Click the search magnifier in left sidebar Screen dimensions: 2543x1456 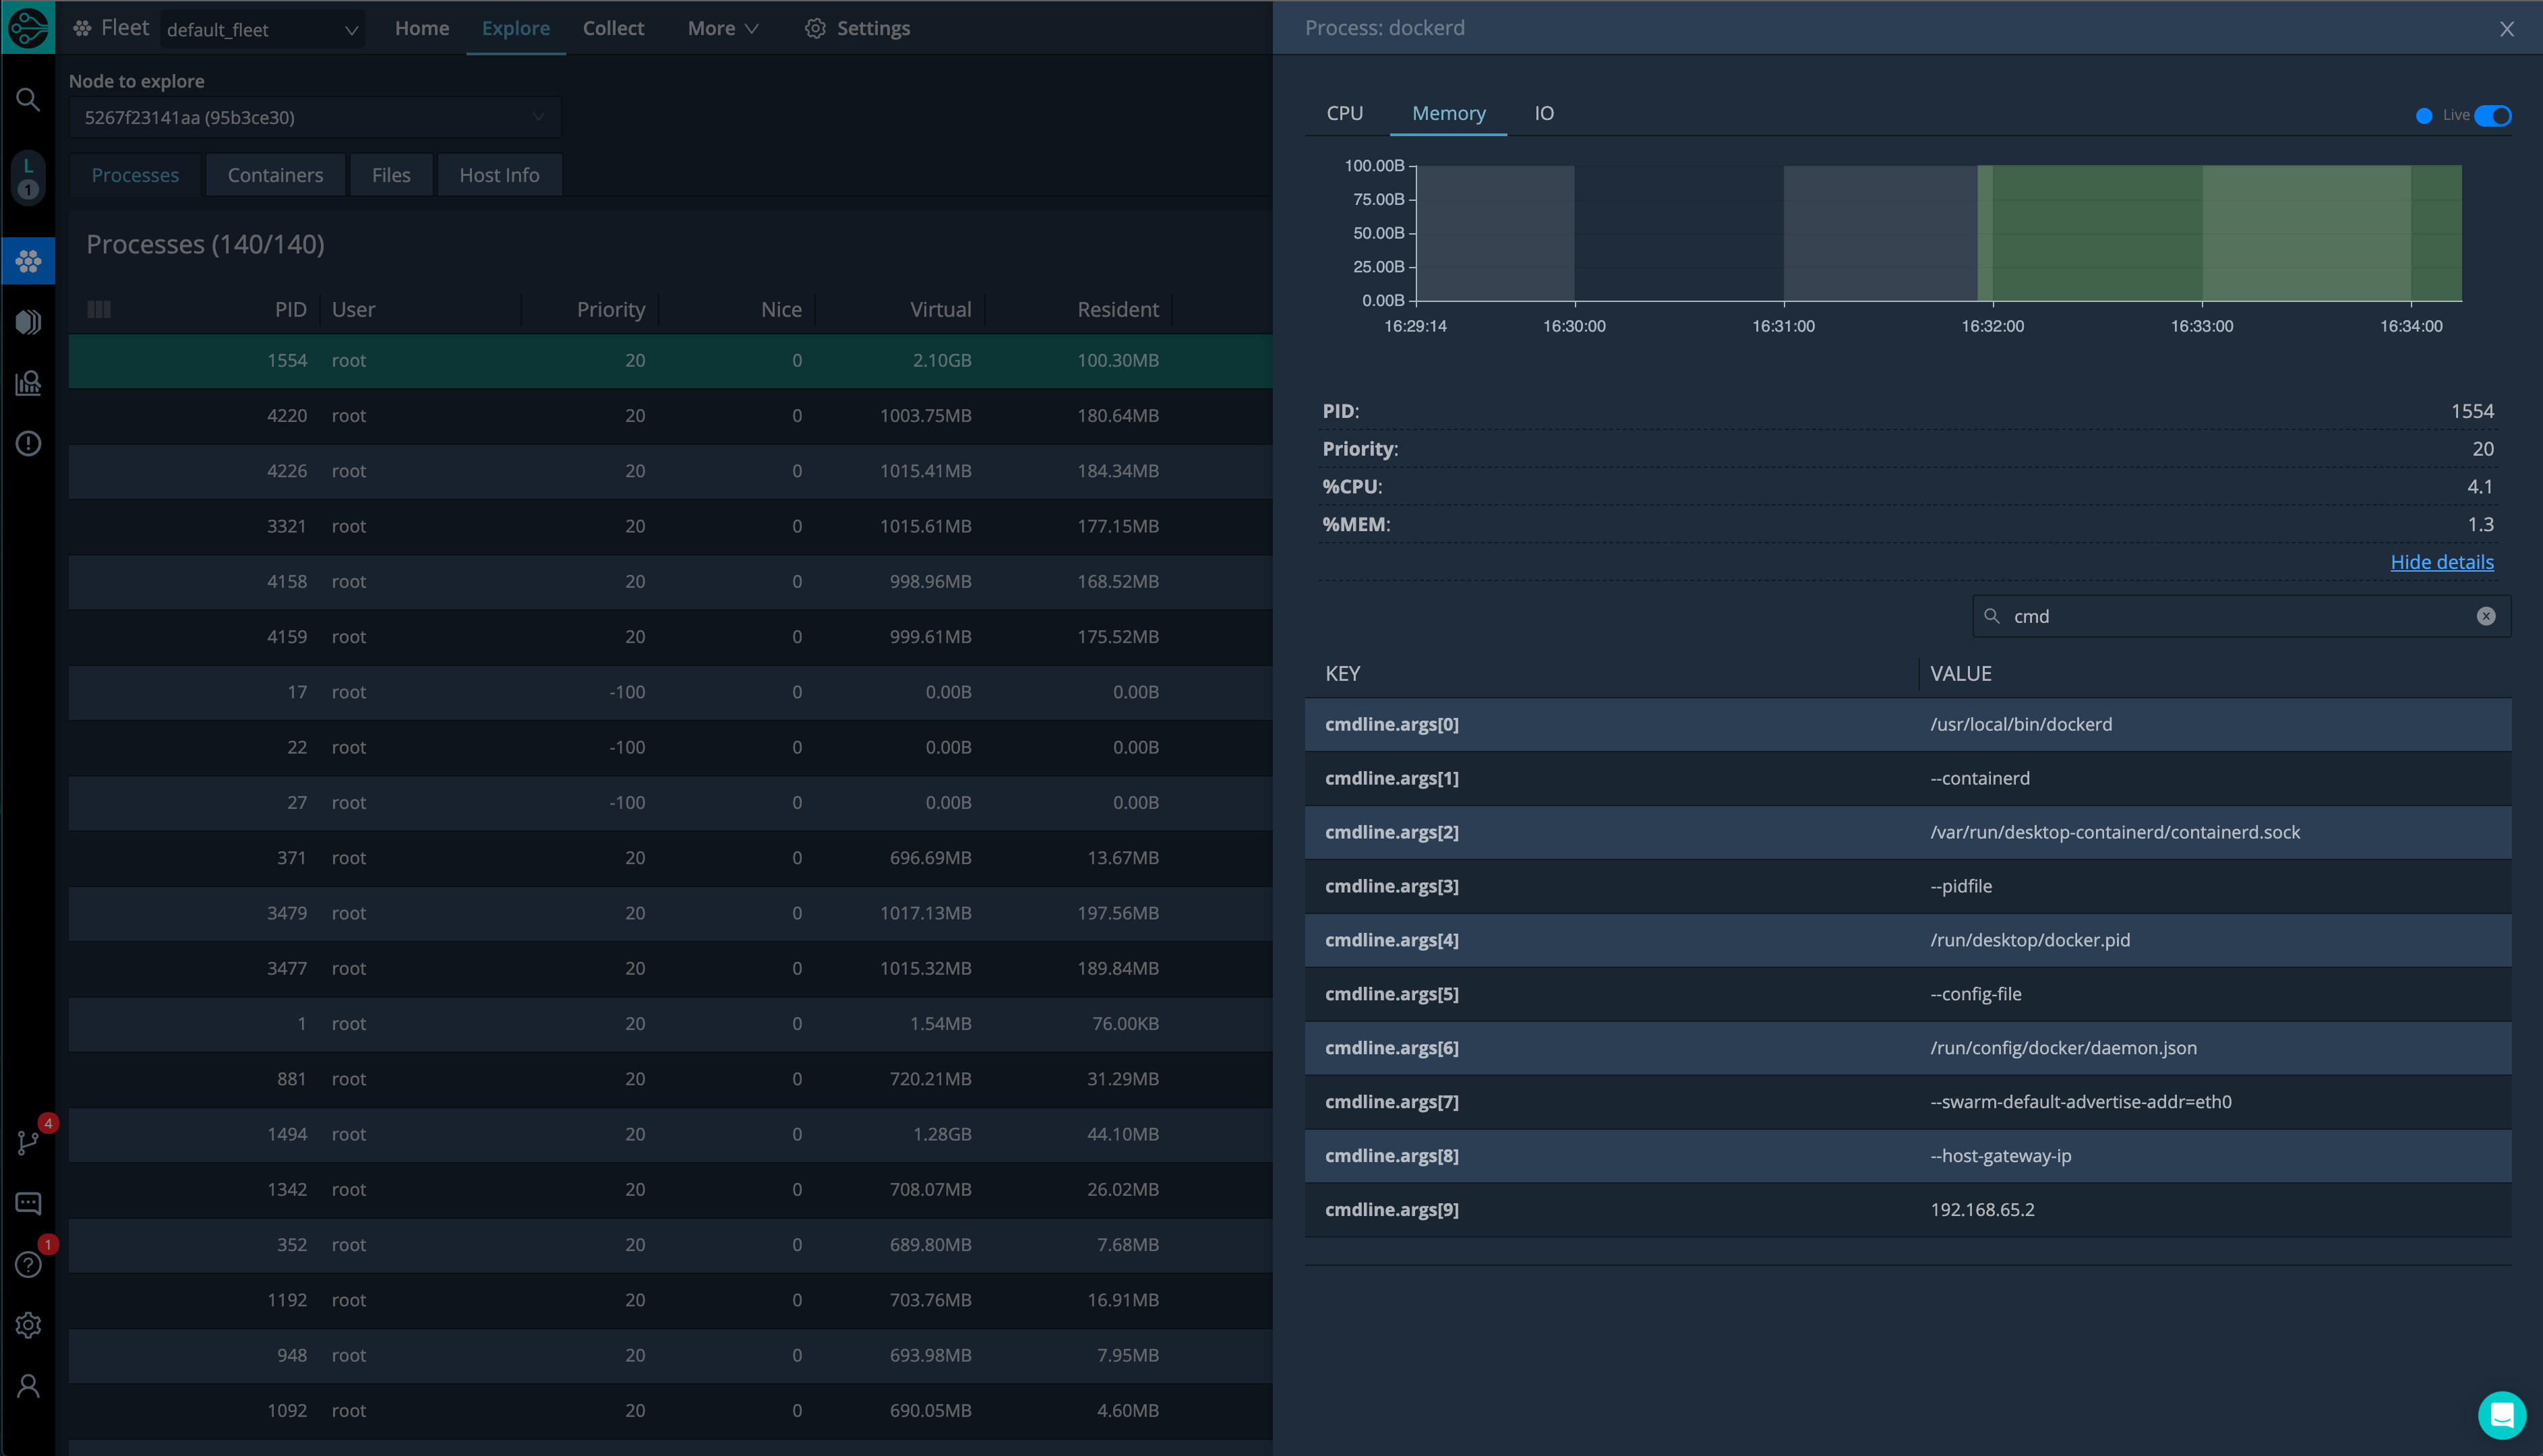[28, 99]
